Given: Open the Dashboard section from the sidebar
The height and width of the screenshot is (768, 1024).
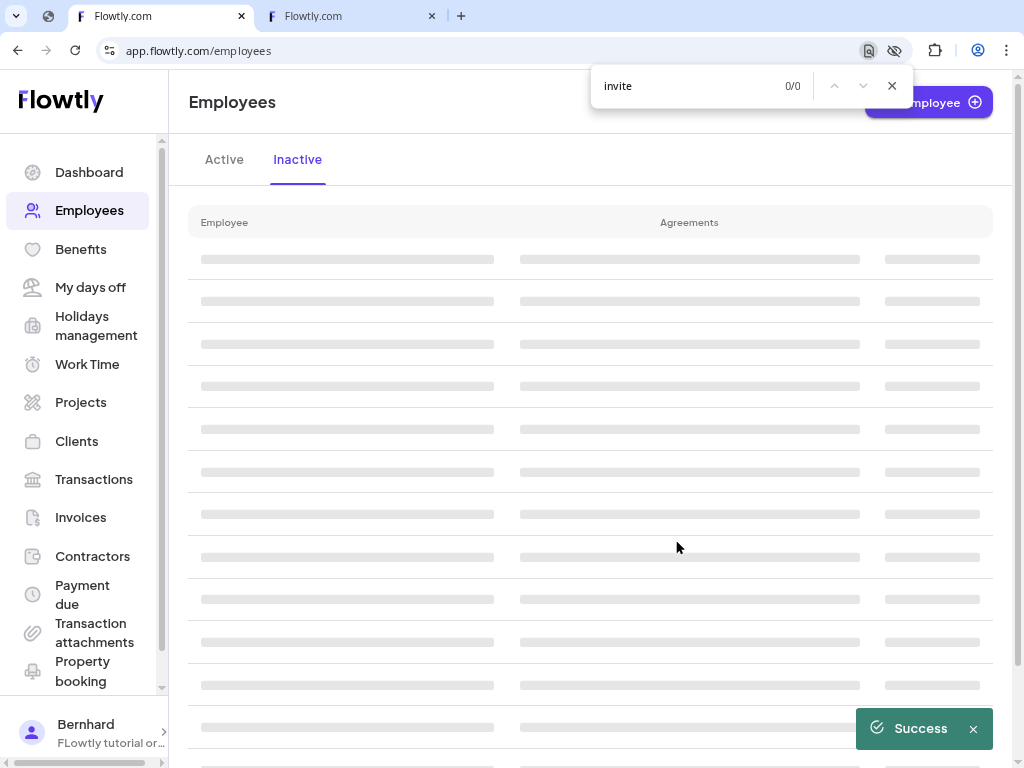Looking at the screenshot, I should [89, 172].
